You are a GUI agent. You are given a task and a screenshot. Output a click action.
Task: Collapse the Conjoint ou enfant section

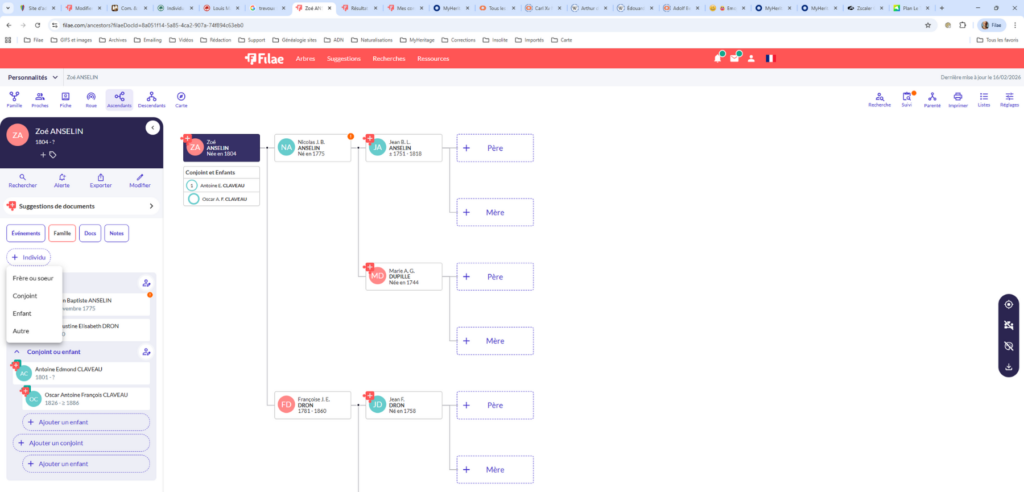(x=17, y=352)
